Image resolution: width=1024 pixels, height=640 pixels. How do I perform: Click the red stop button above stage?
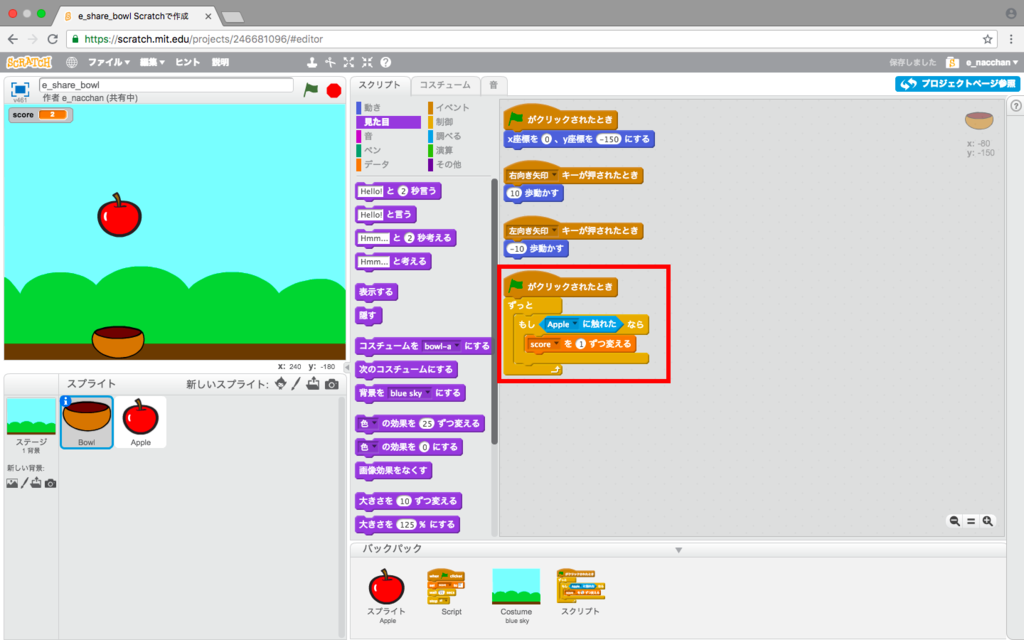coord(334,90)
